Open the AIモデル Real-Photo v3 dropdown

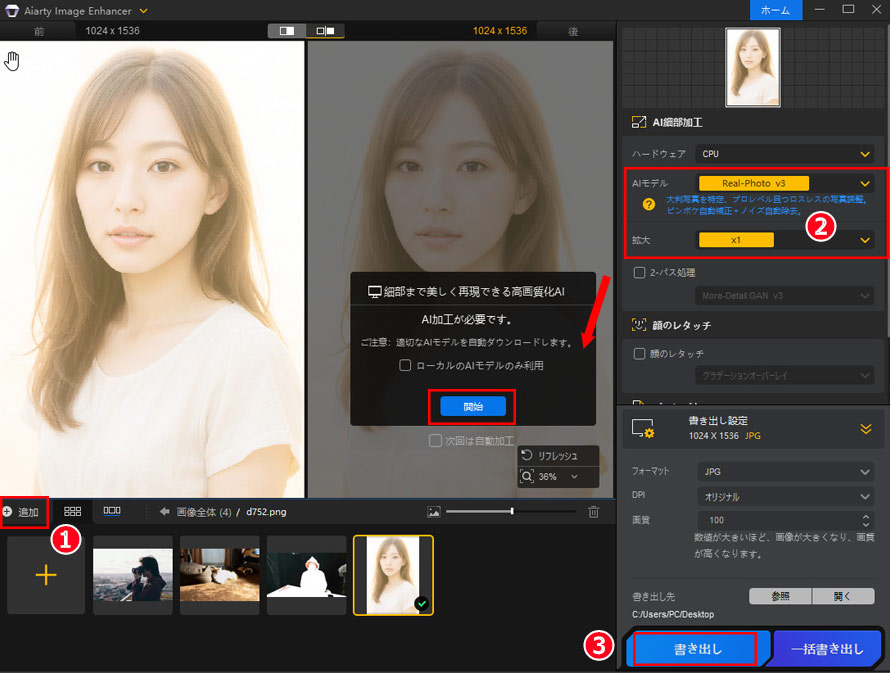785,184
